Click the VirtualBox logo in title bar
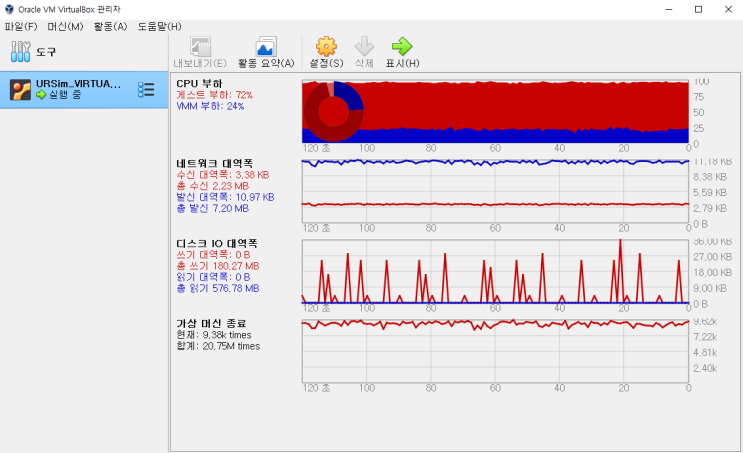Image resolution: width=743 pixels, height=453 pixels. [x=9, y=9]
